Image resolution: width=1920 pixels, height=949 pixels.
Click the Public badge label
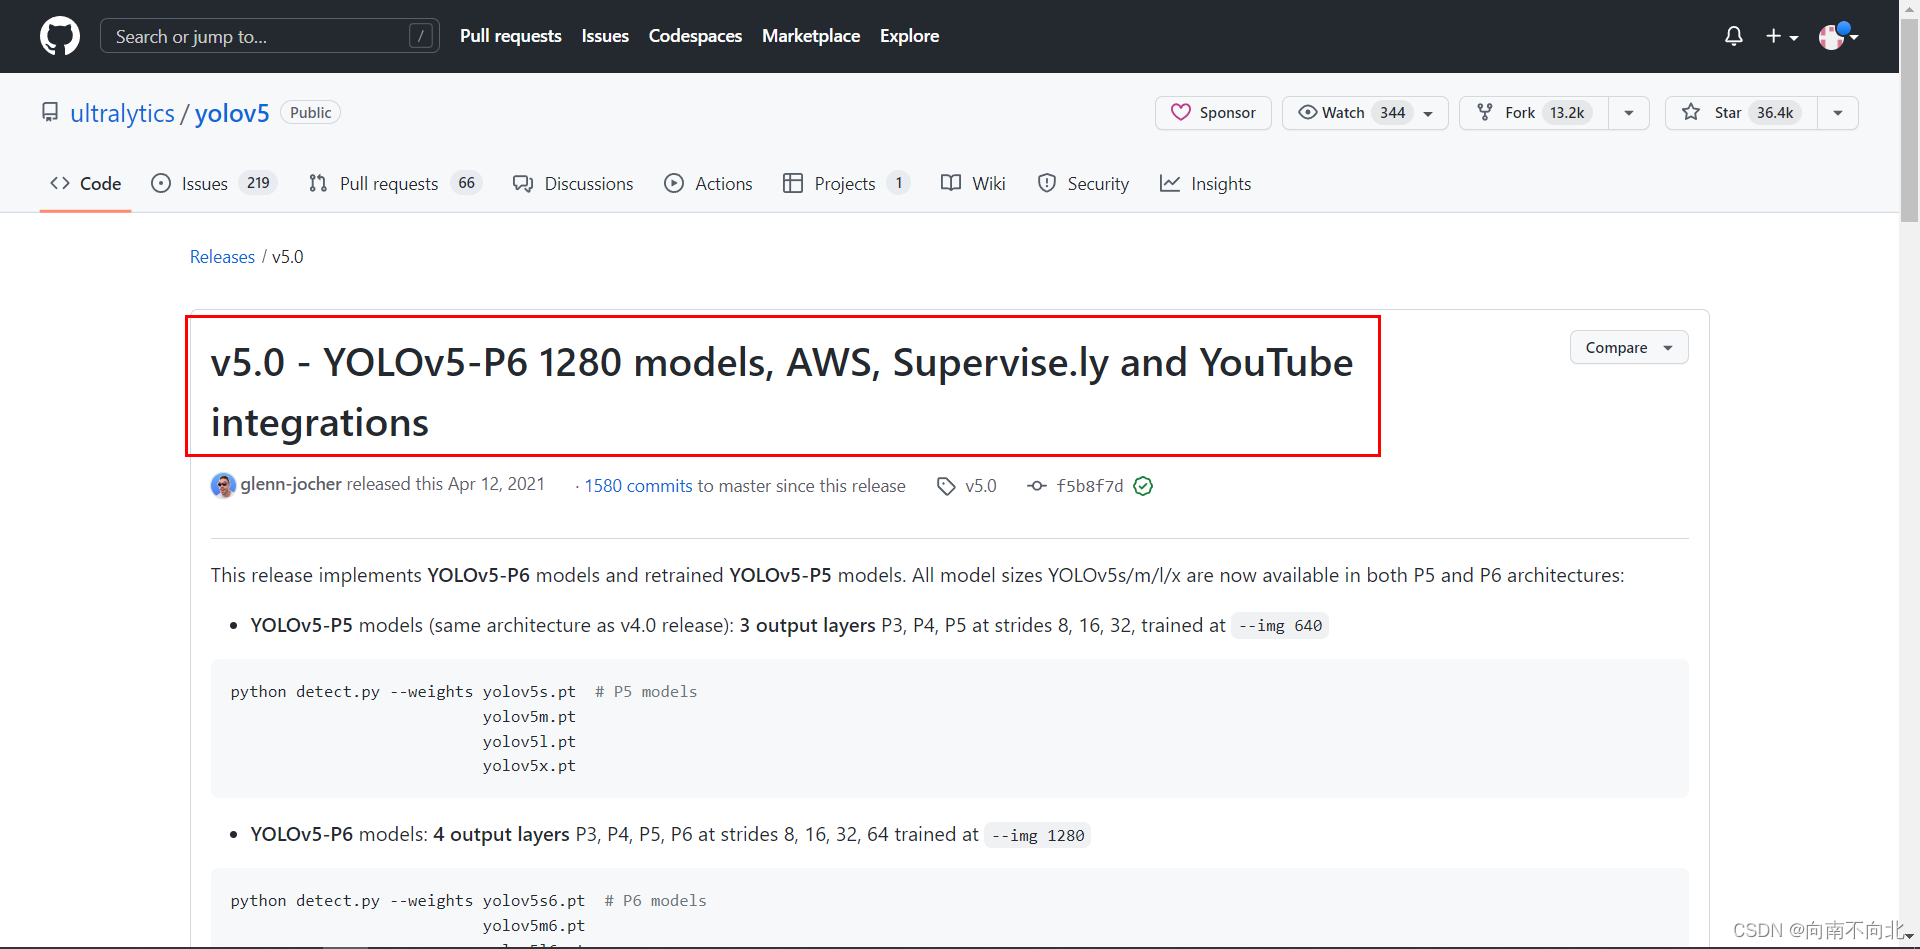click(310, 113)
